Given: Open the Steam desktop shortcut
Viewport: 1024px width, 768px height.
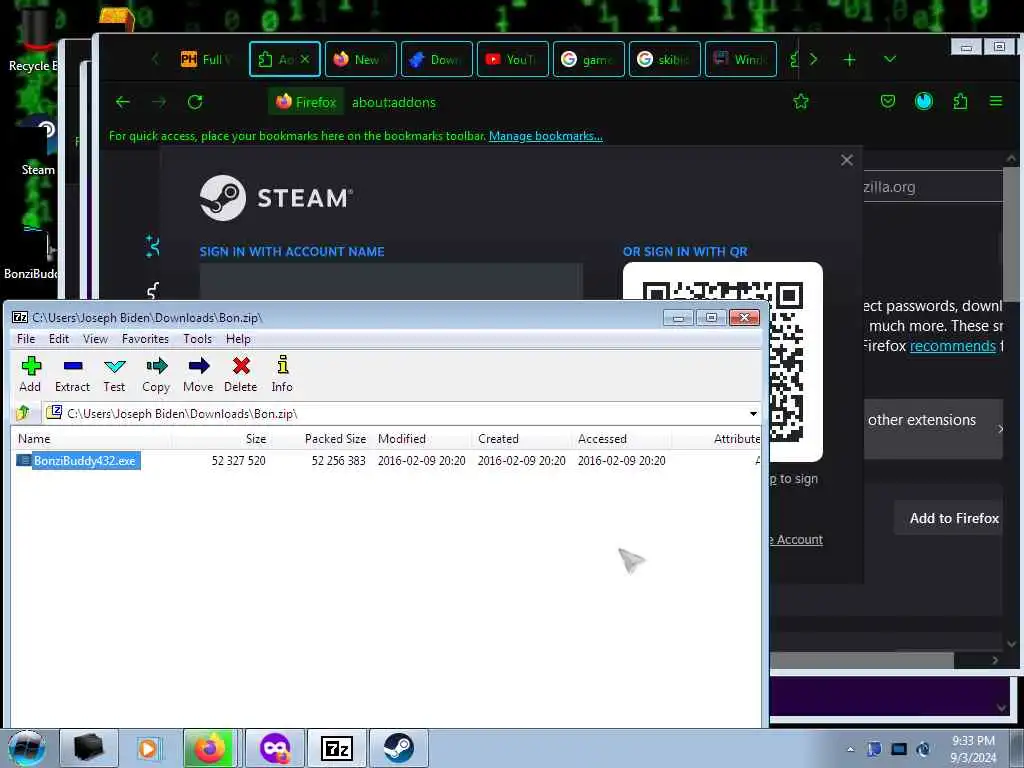Looking at the screenshot, I should (38, 147).
